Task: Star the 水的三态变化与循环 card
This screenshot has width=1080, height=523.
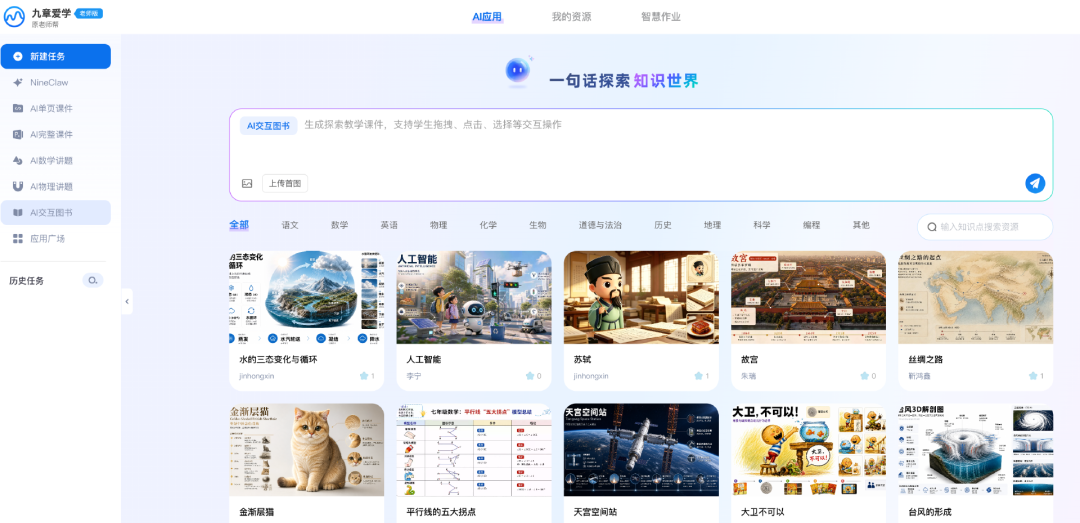Action: coord(364,376)
